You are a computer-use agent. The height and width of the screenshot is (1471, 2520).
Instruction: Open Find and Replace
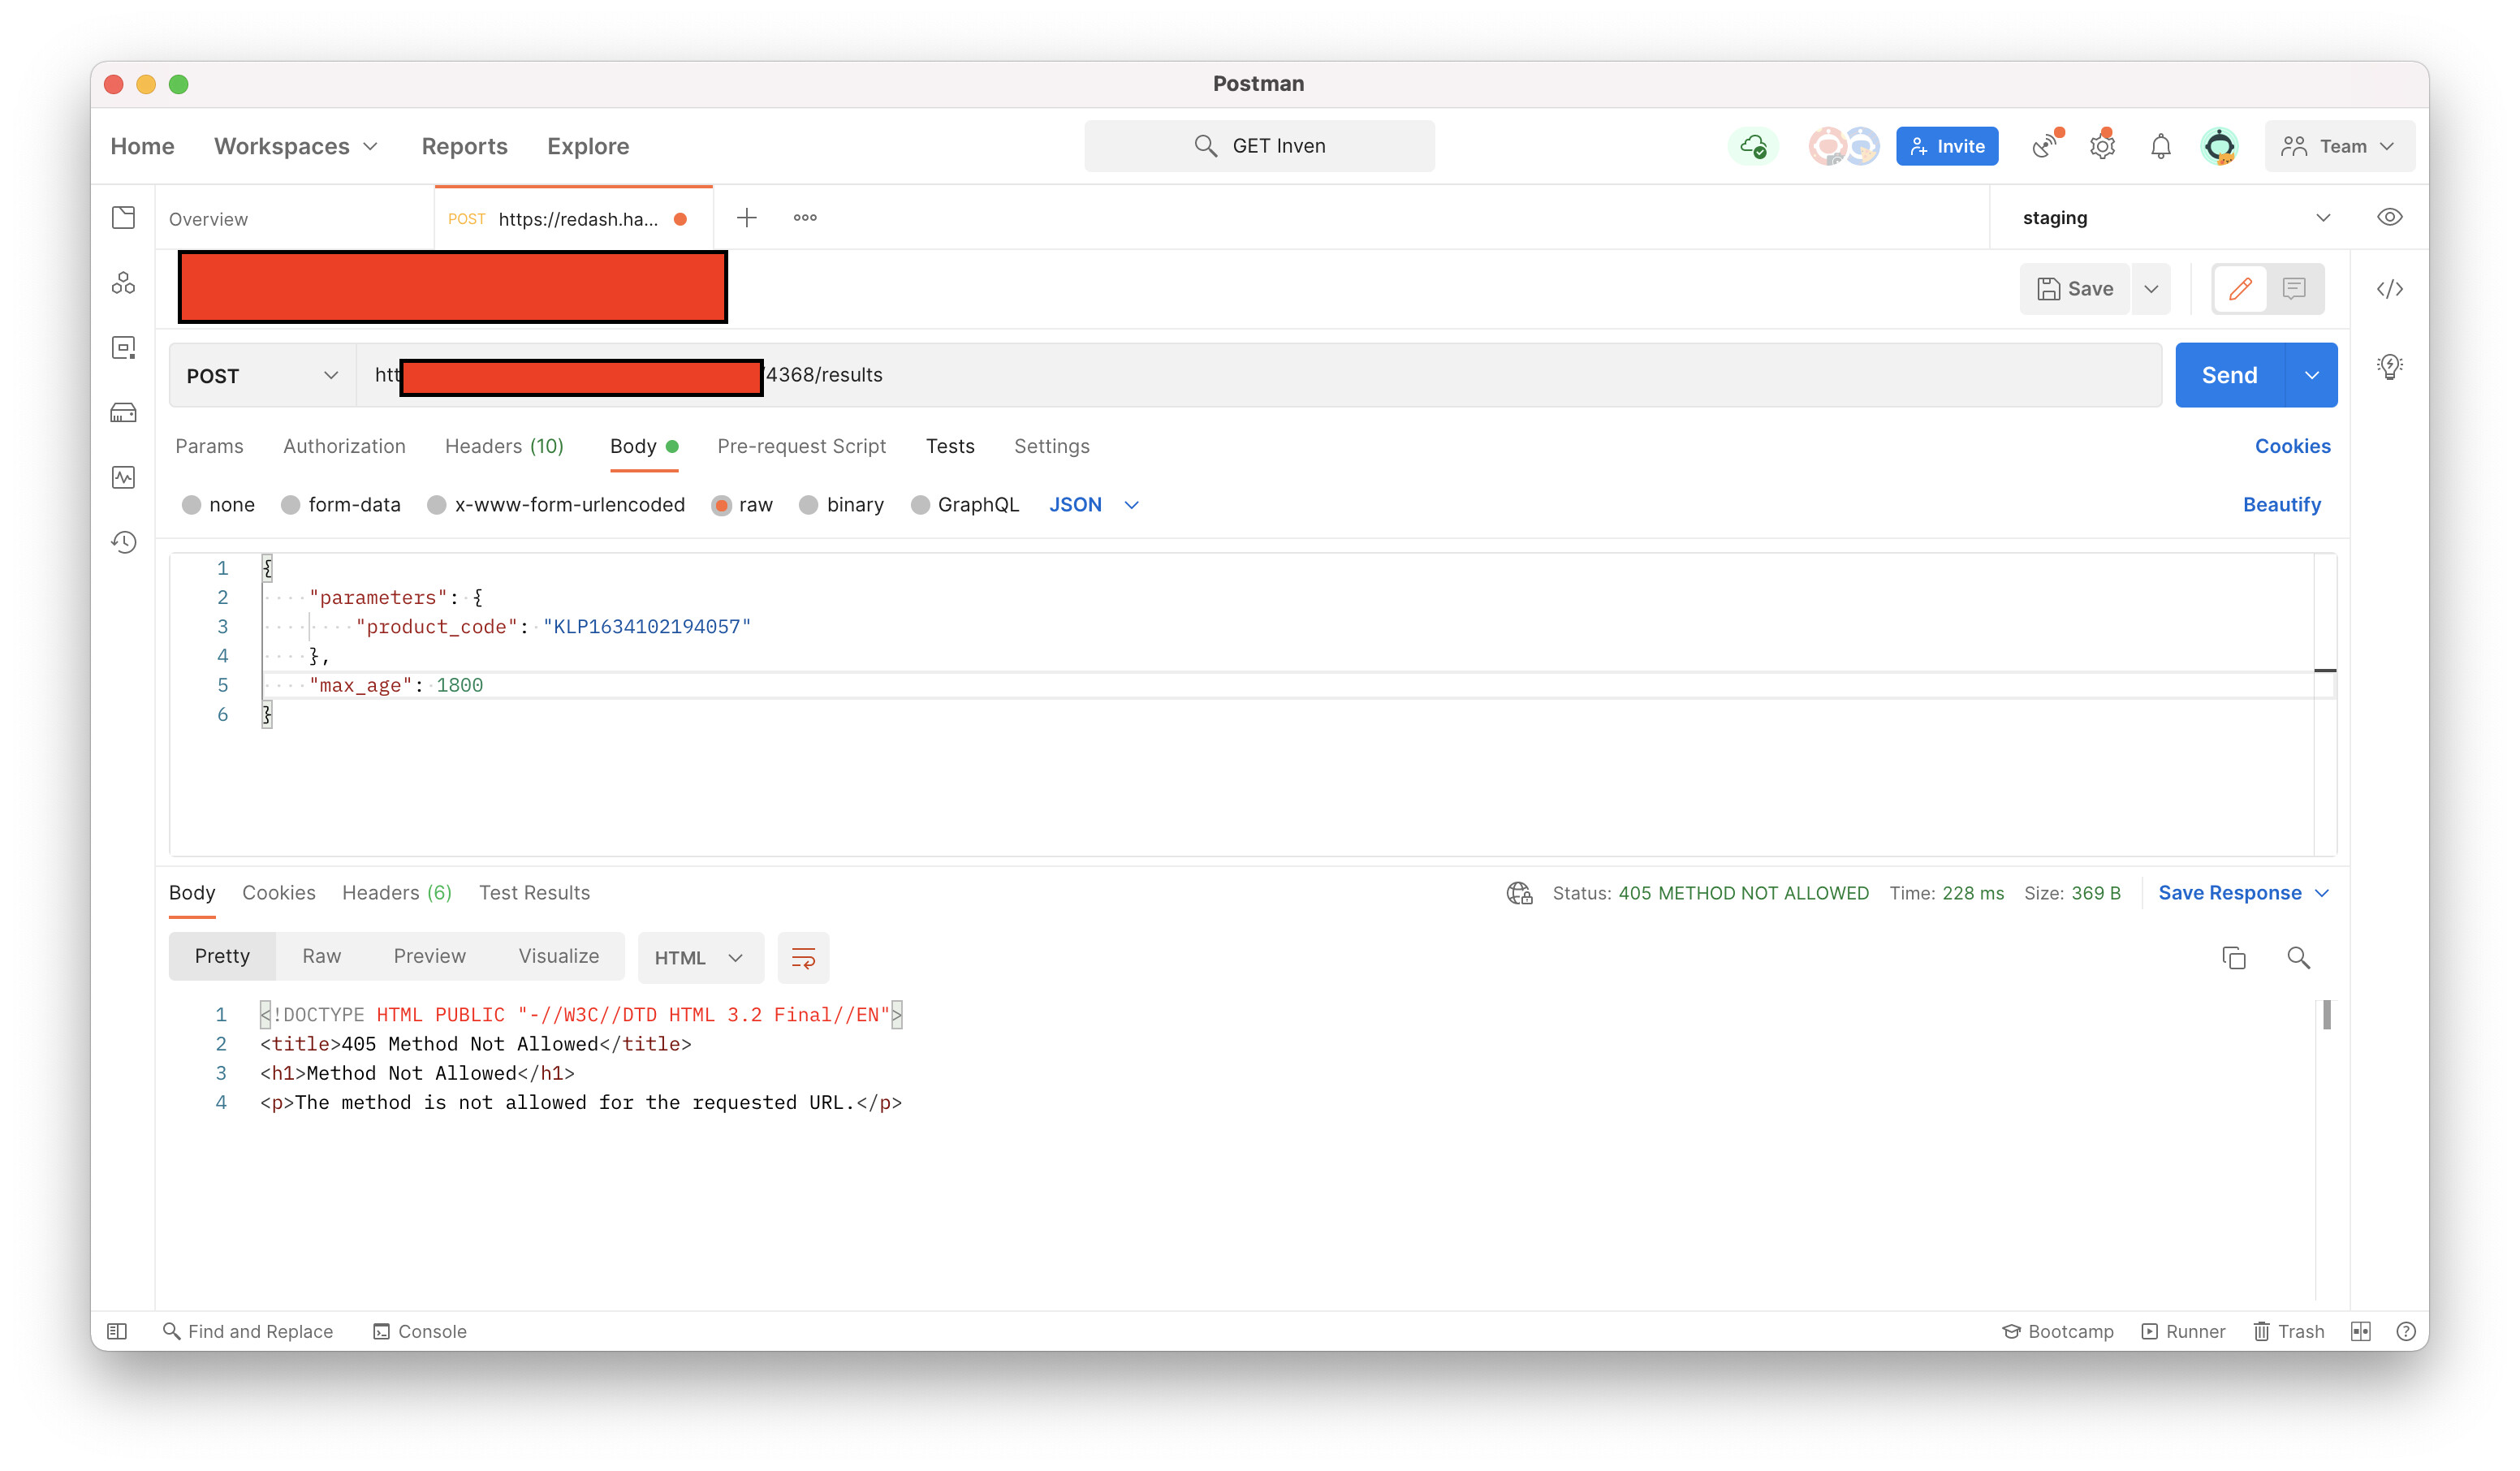[248, 1331]
